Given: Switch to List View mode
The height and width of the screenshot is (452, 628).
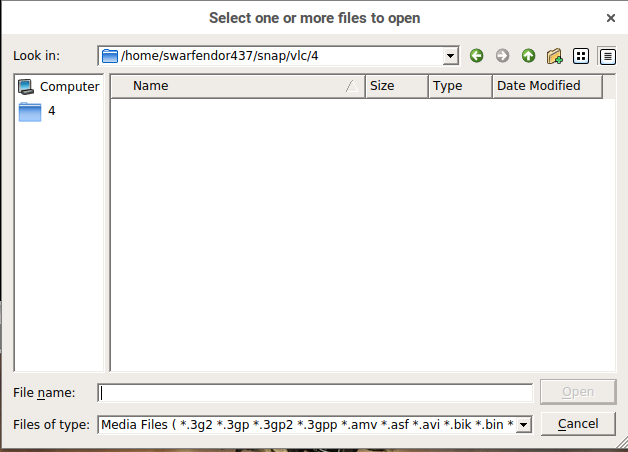Looking at the screenshot, I should coord(581,56).
